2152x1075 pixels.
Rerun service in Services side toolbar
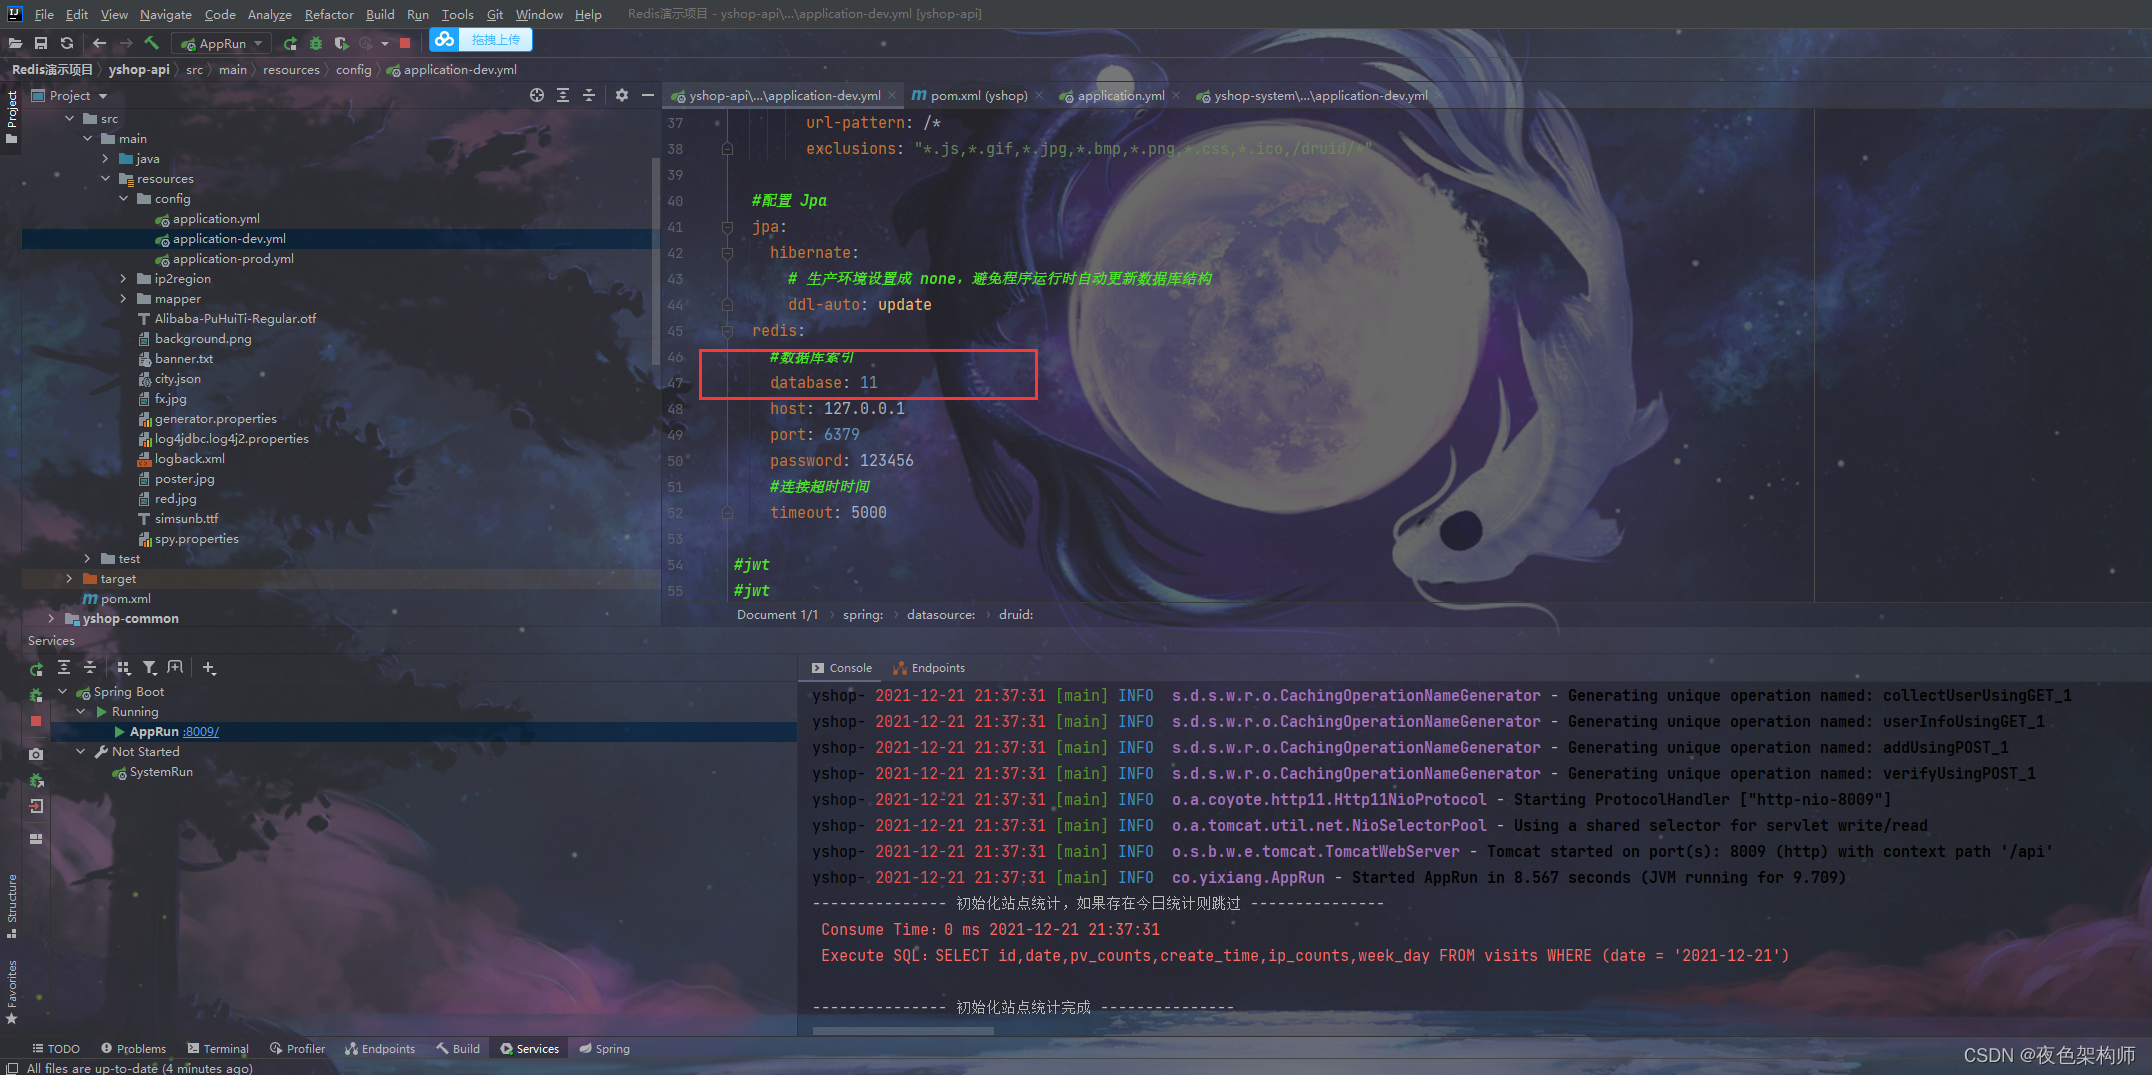(36, 669)
